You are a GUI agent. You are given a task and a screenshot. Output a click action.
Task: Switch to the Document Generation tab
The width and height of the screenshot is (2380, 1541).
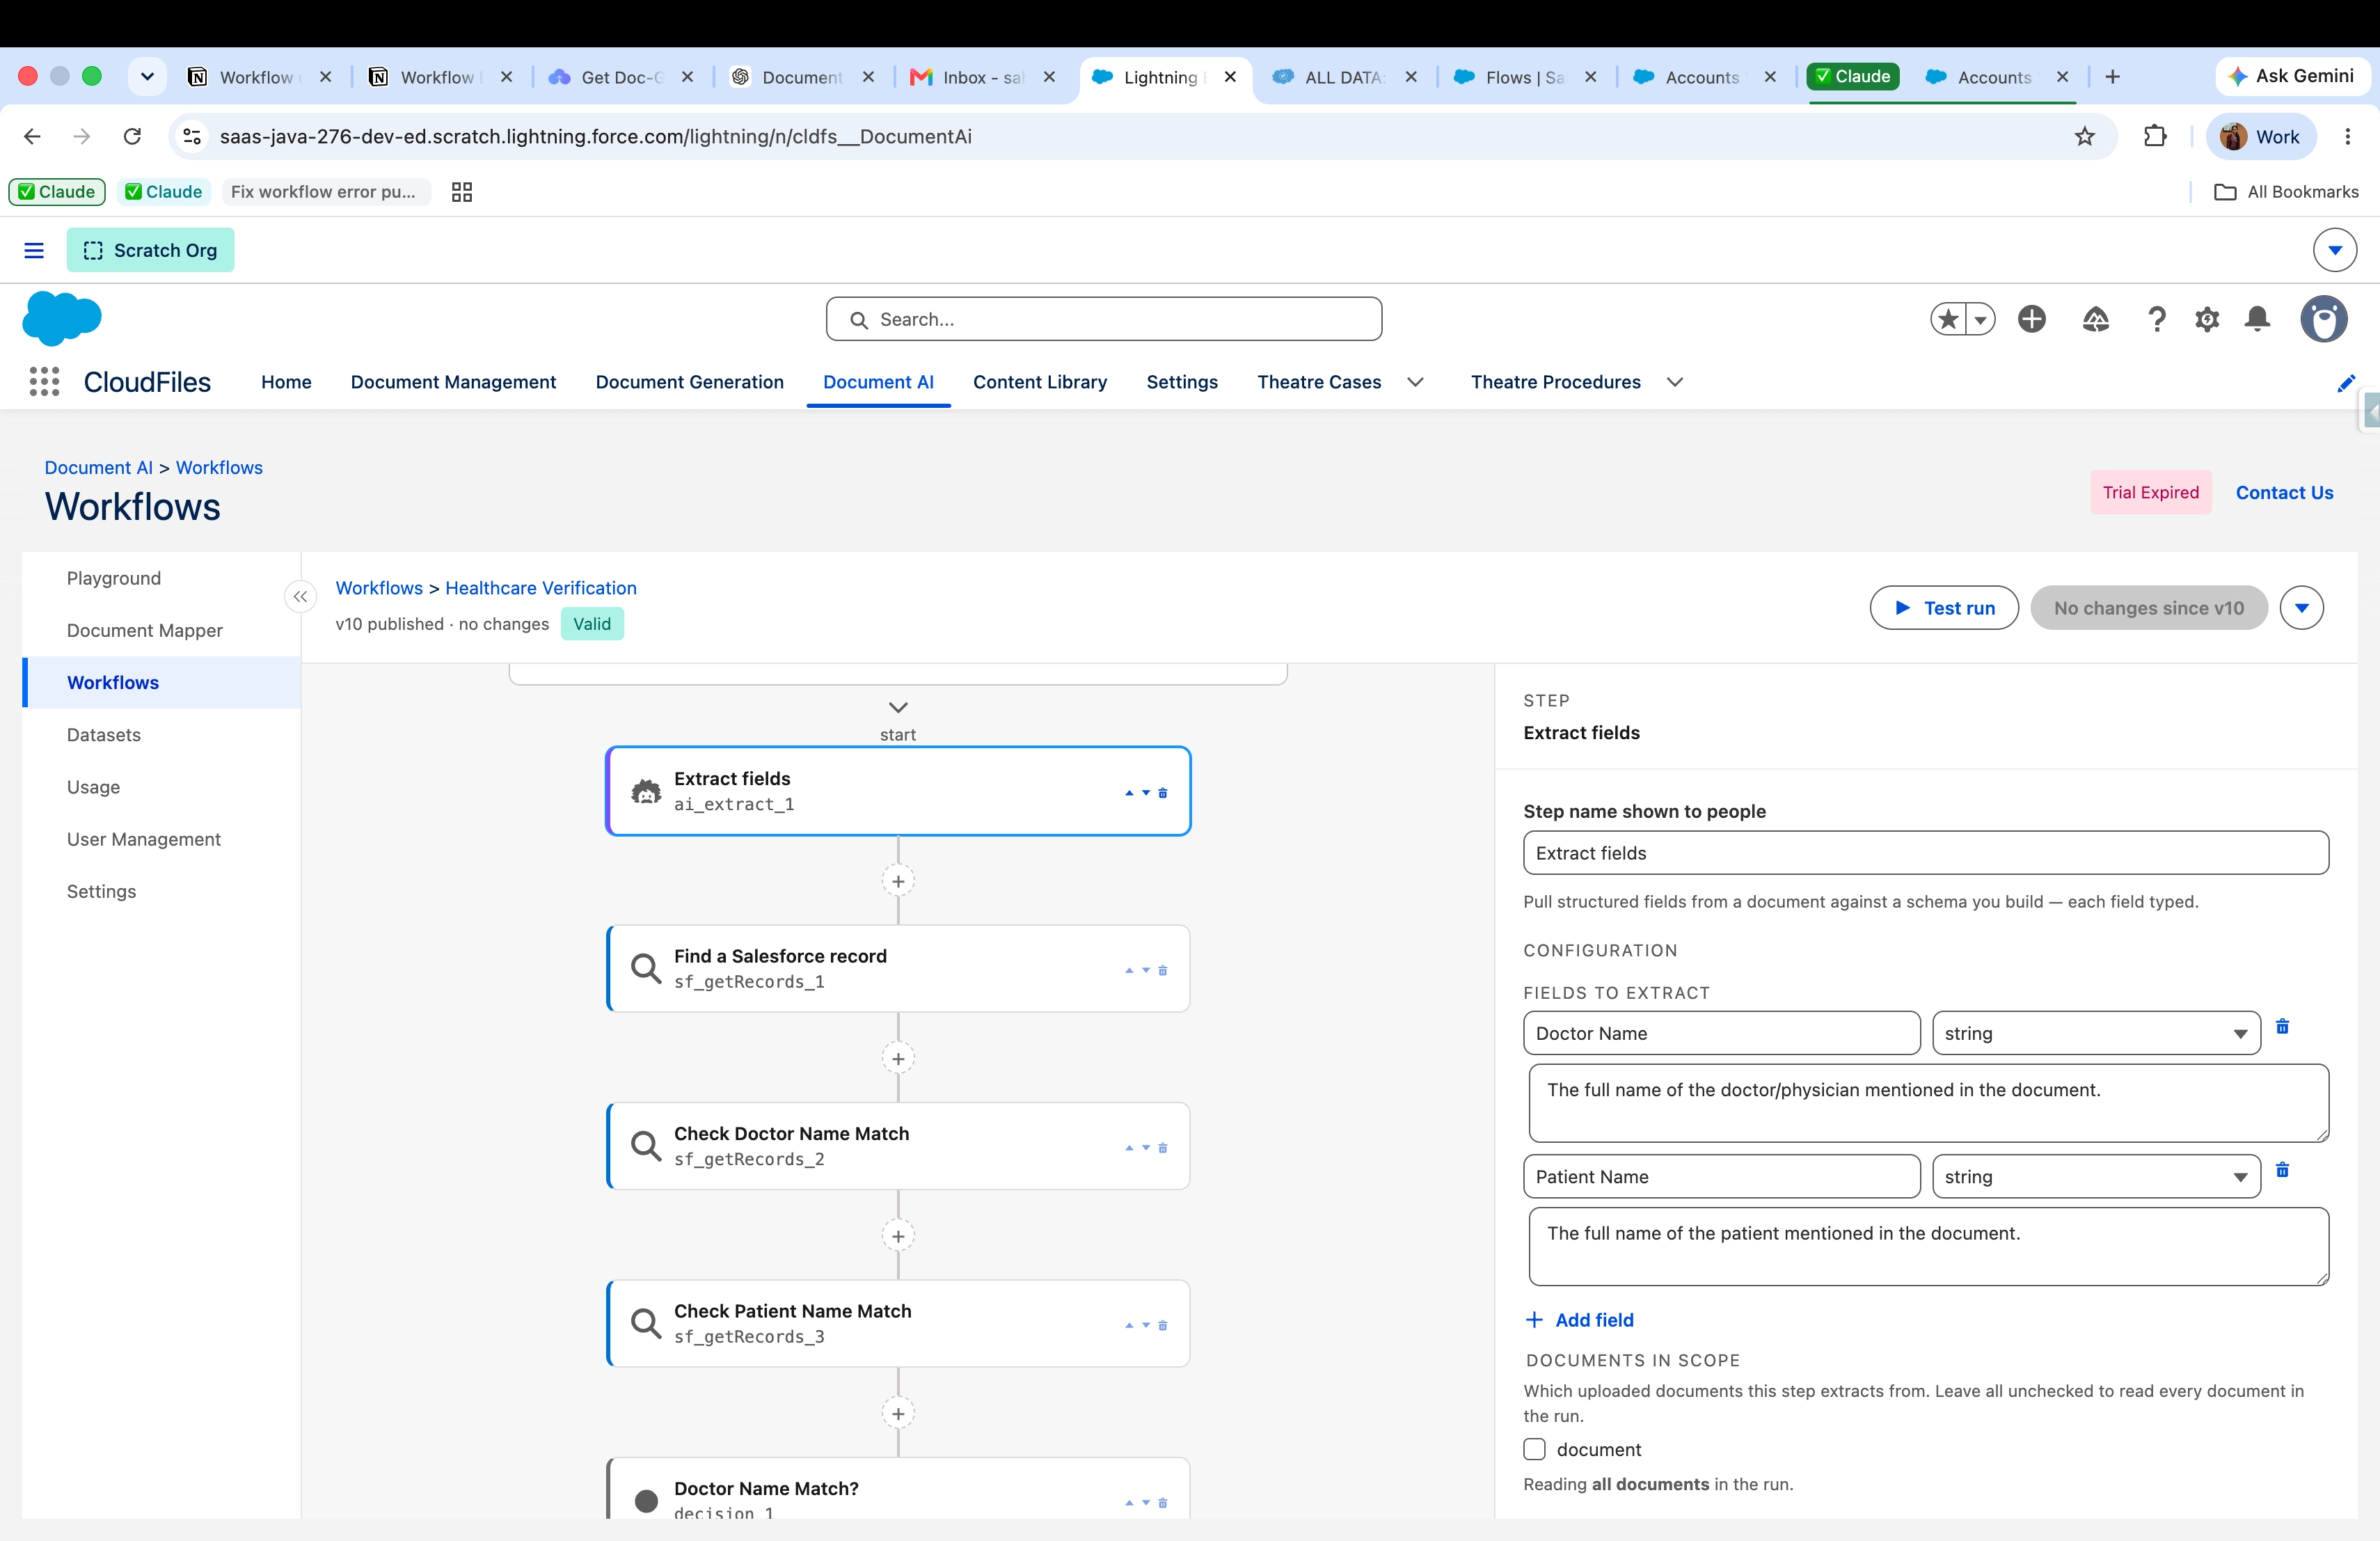coord(689,382)
